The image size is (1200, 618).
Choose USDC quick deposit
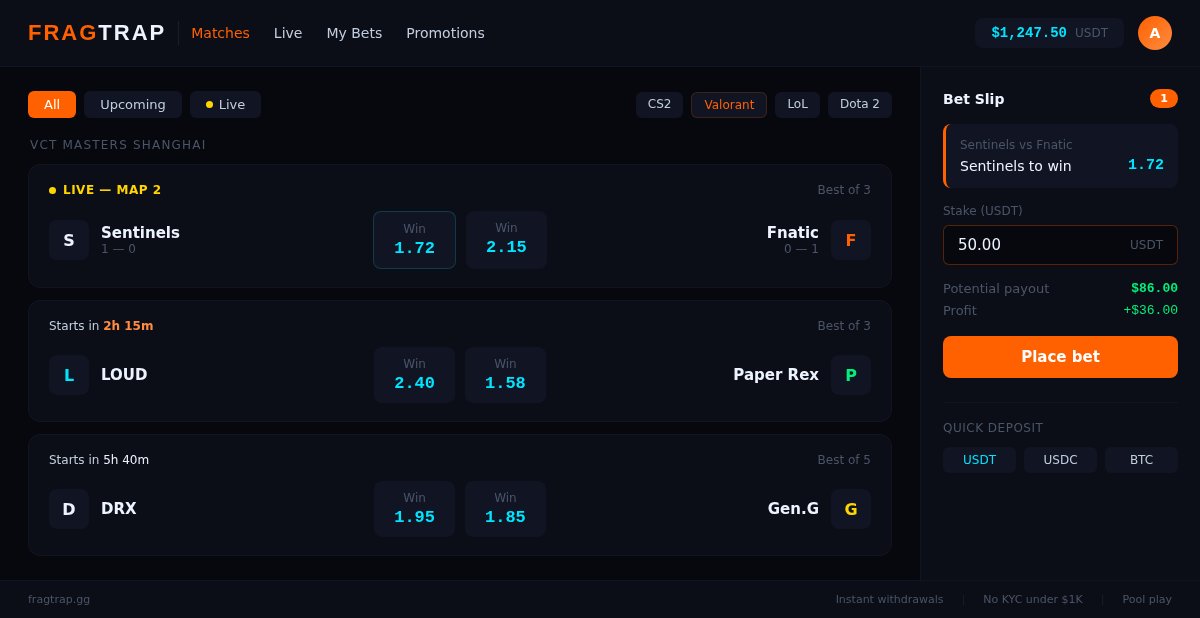click(1060, 460)
